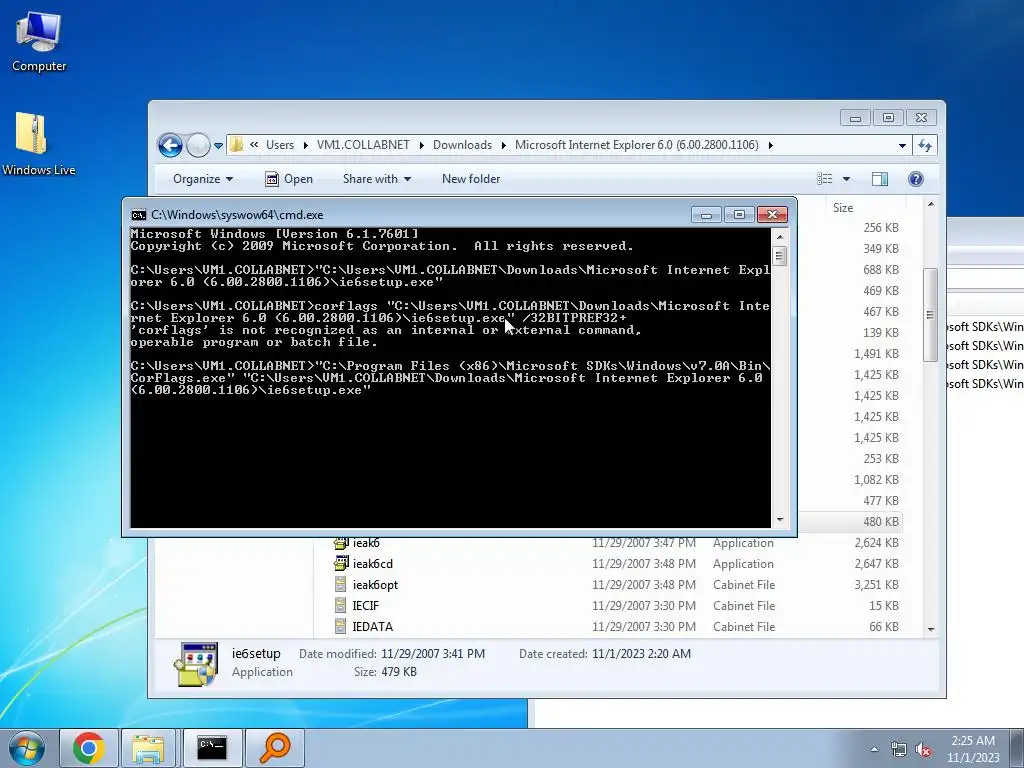Click the Downloads breadcrumb segment

[x=462, y=145]
